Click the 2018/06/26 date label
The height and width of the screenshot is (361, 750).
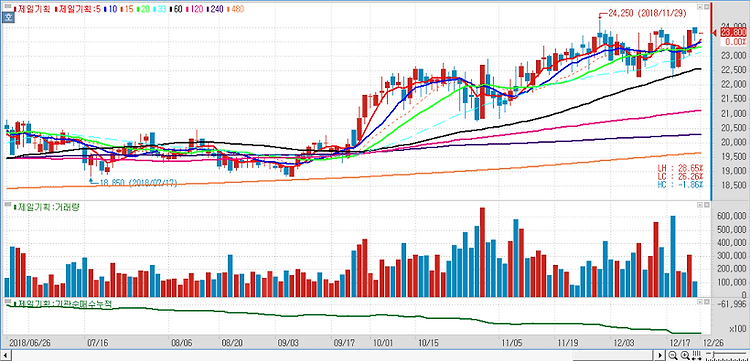coord(30,343)
